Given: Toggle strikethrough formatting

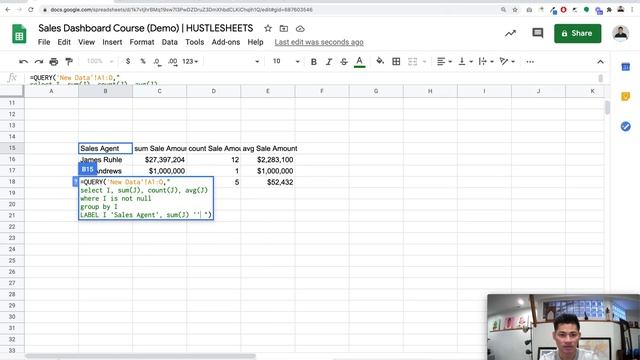Looking at the screenshot, I should pyautogui.click(x=344, y=62).
